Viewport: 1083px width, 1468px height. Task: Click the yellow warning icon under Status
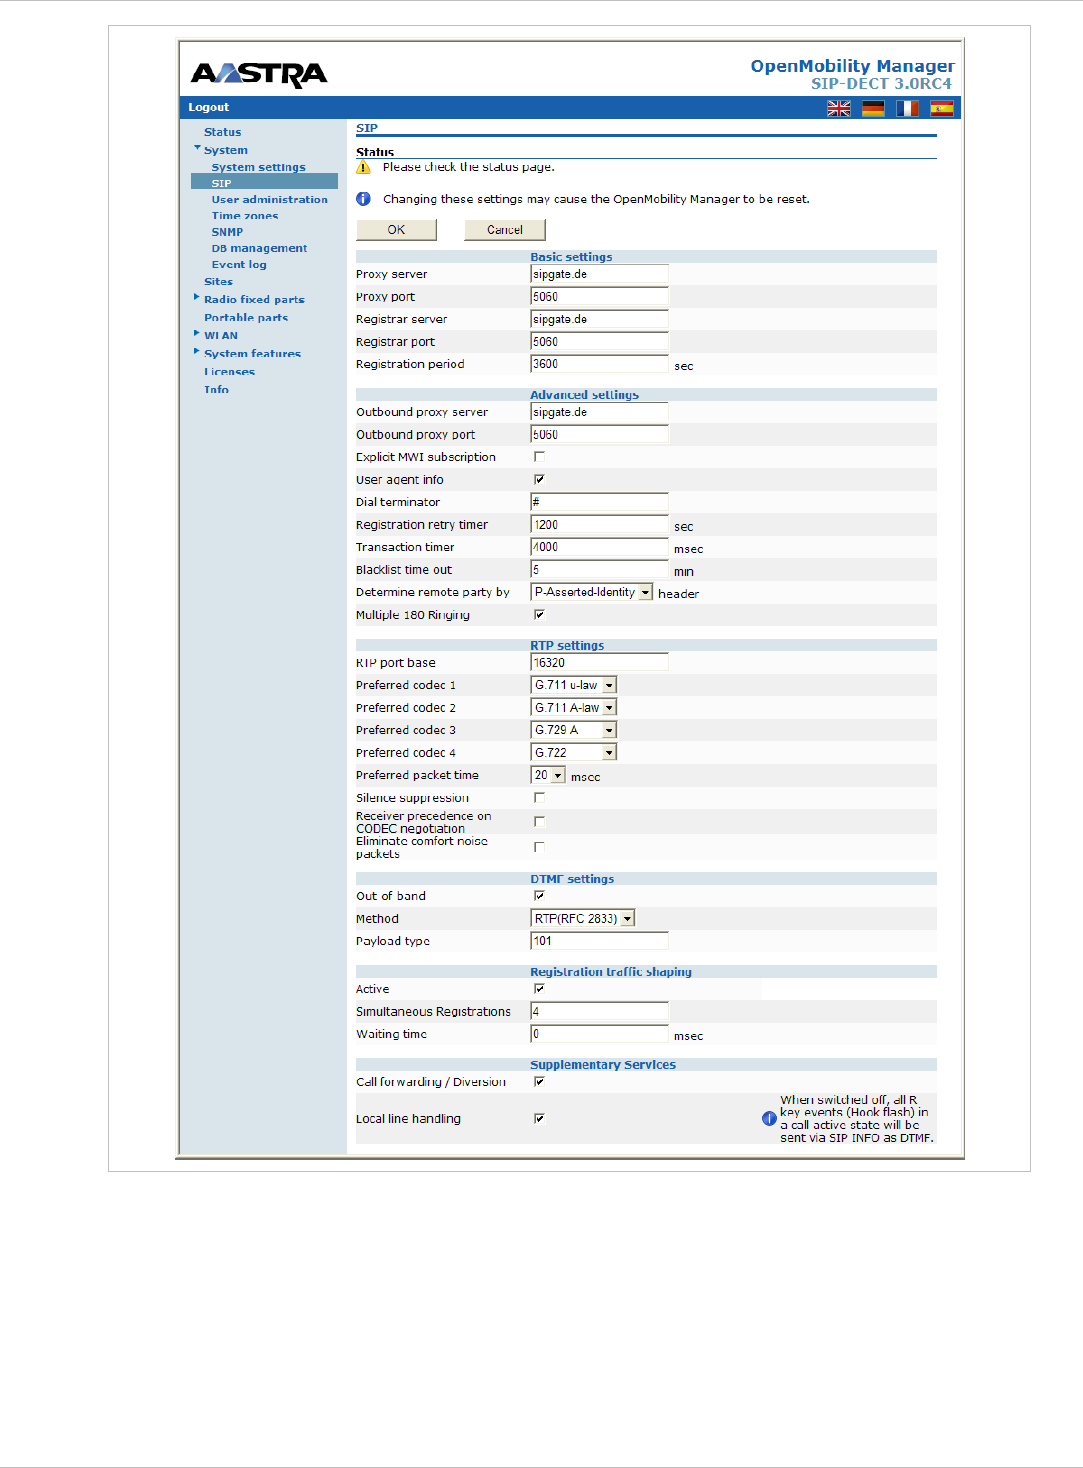363,167
